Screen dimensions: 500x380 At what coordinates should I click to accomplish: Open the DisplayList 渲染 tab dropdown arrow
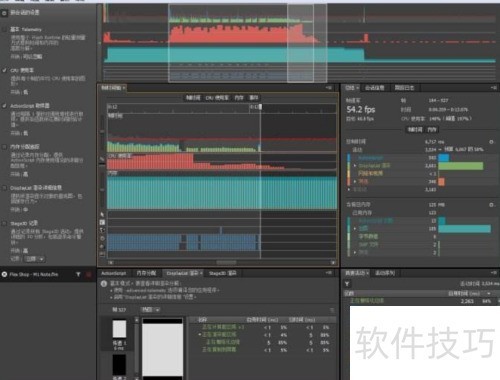(x=201, y=274)
